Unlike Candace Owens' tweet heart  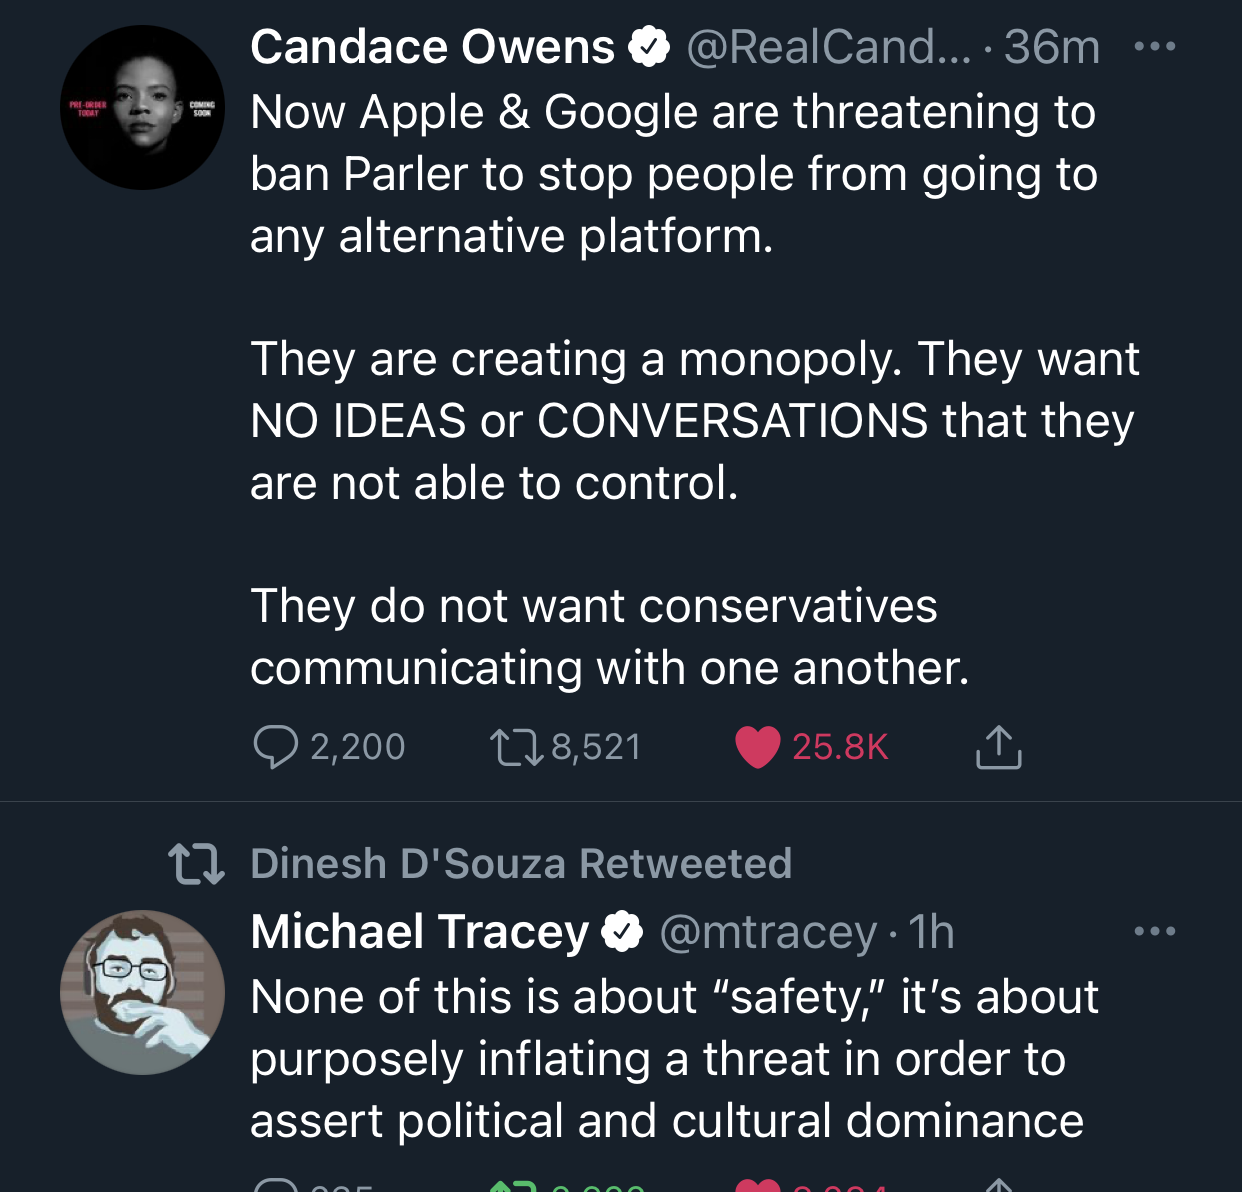pos(757,747)
